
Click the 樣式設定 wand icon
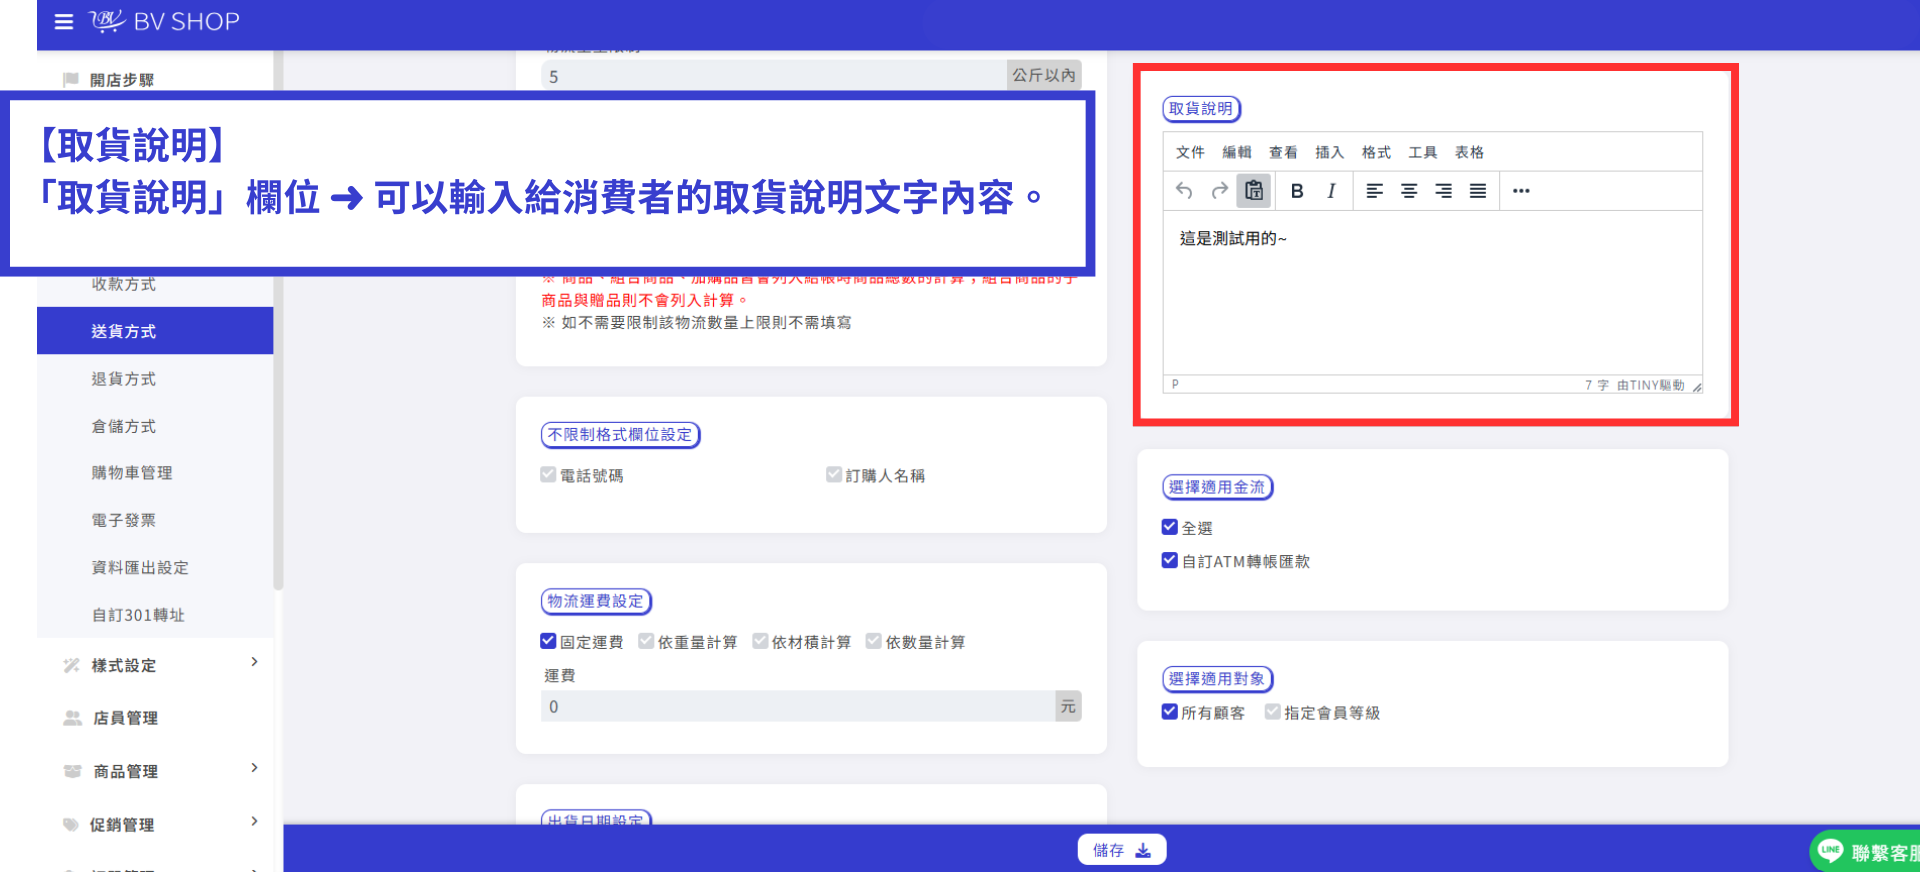71,665
